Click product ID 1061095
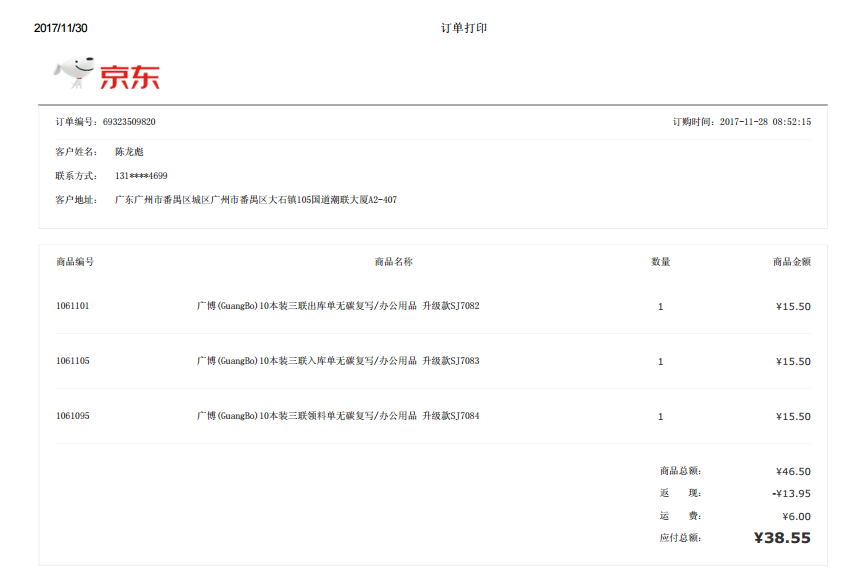 (x=73, y=416)
